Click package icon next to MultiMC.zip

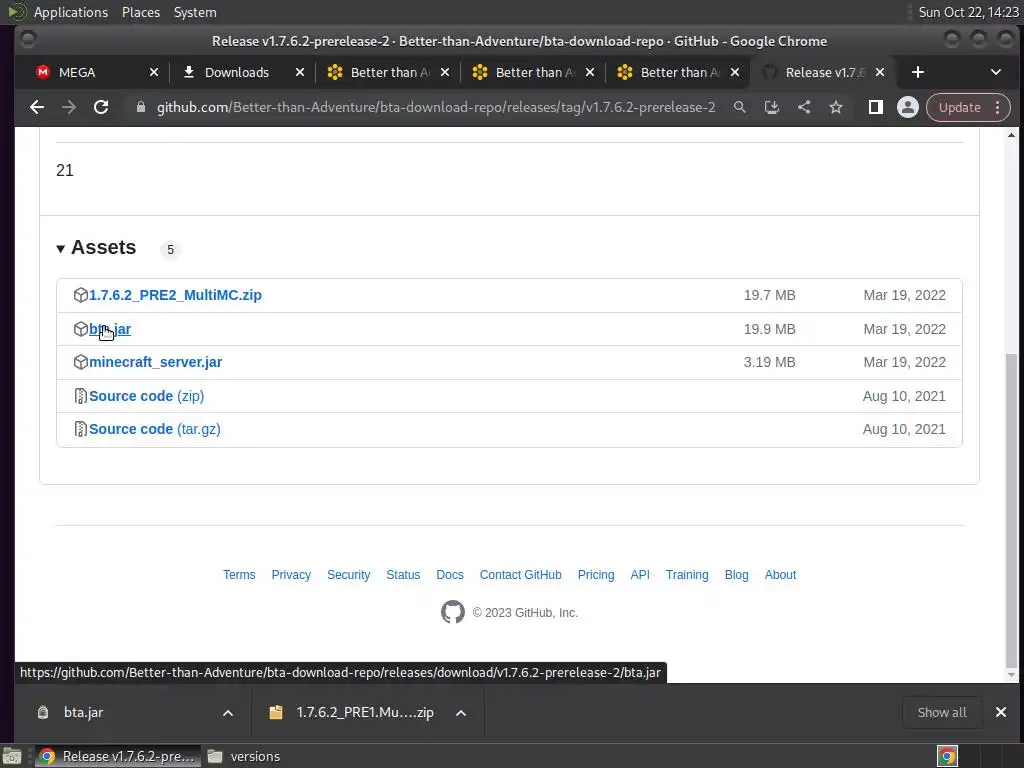click(80, 295)
